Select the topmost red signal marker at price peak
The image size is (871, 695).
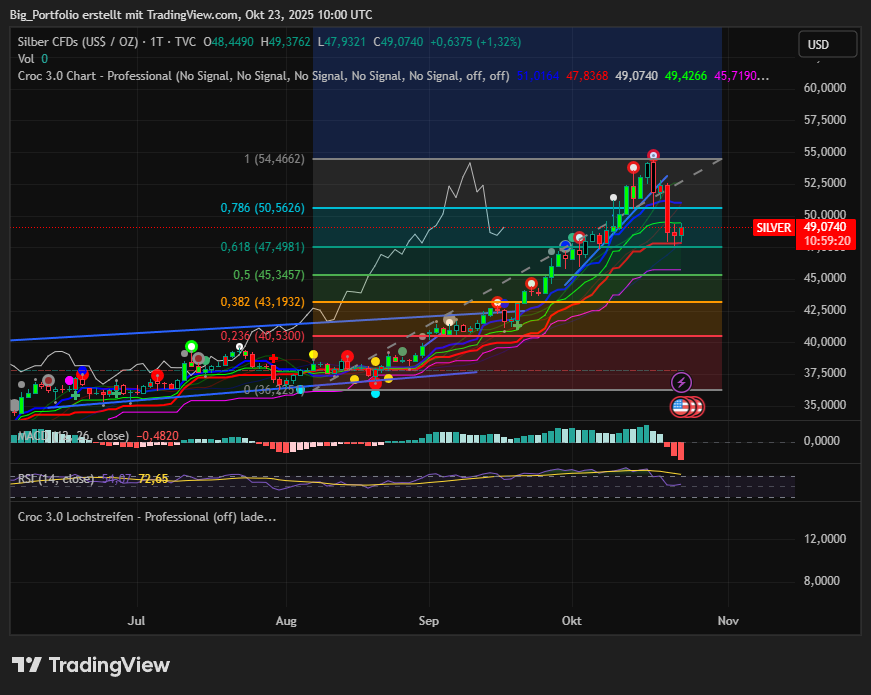[x=653, y=156]
